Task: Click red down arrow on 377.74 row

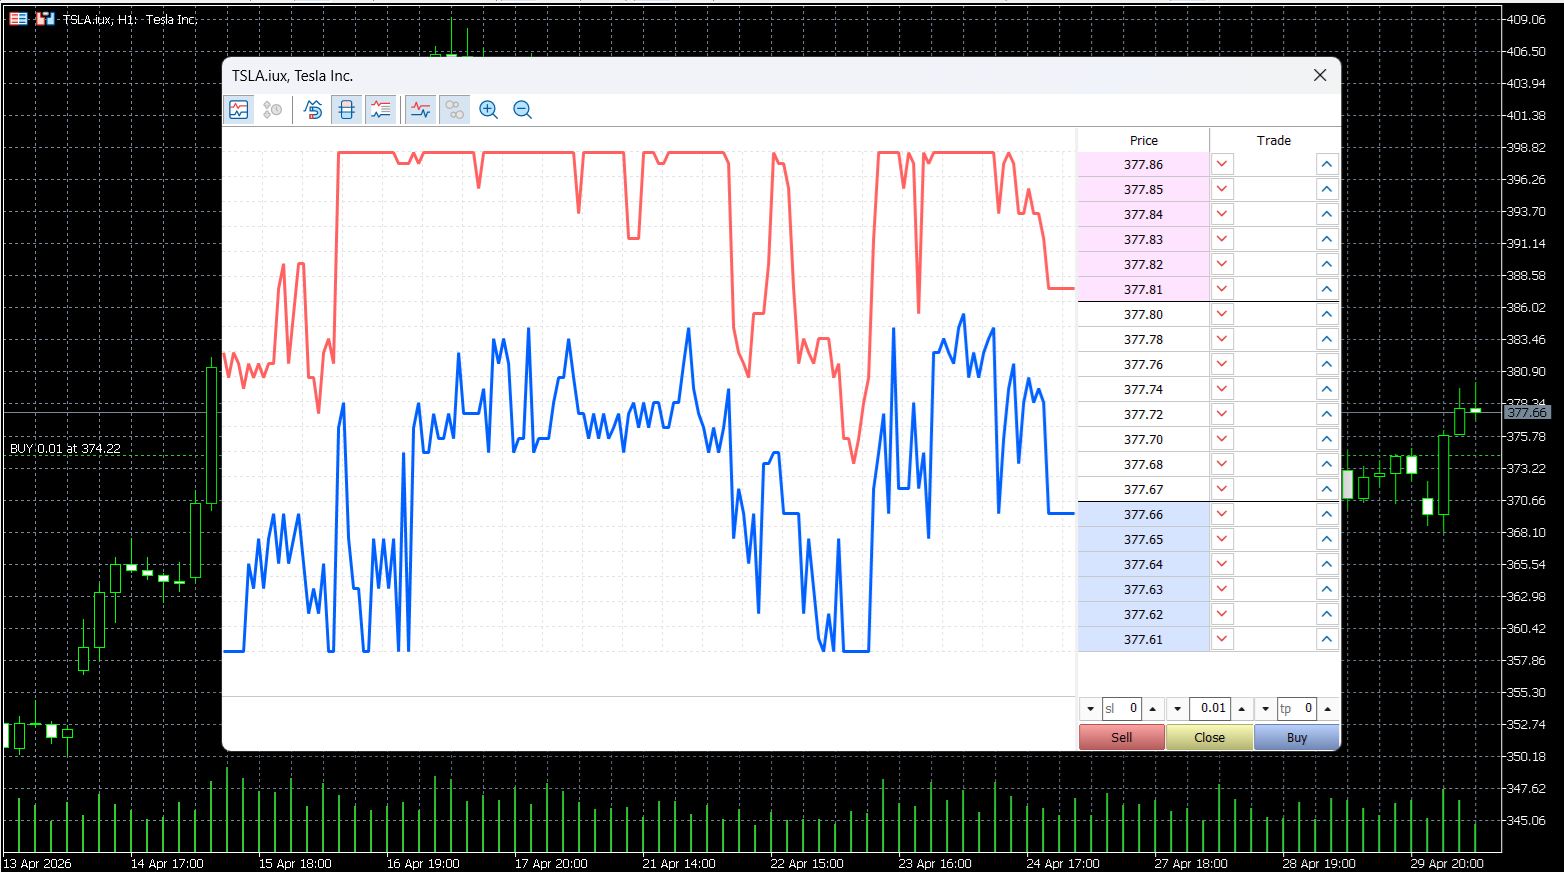Action: click(1222, 389)
